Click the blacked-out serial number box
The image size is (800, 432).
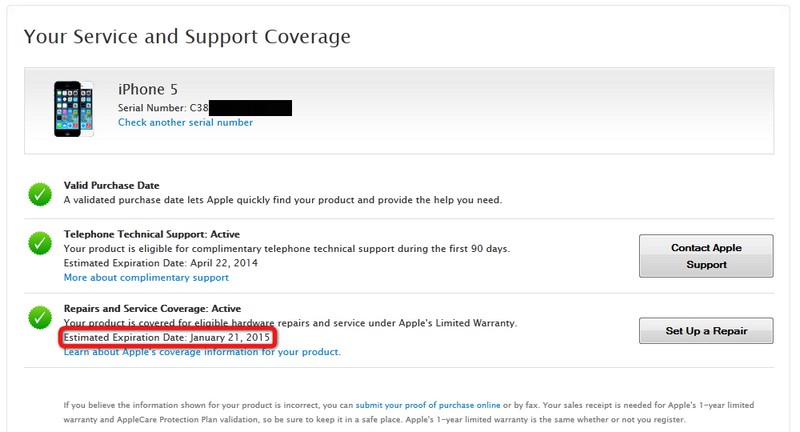point(251,107)
